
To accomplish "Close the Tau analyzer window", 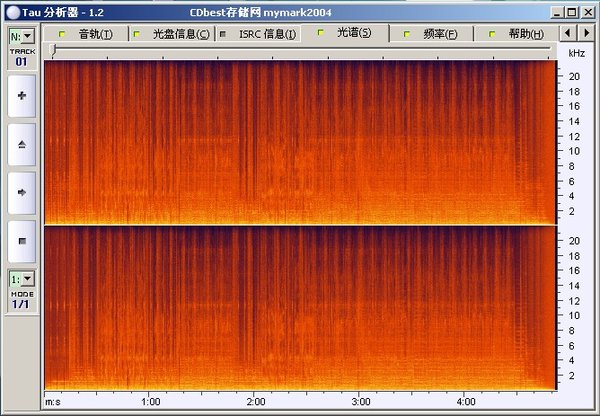I will pos(587,13).
